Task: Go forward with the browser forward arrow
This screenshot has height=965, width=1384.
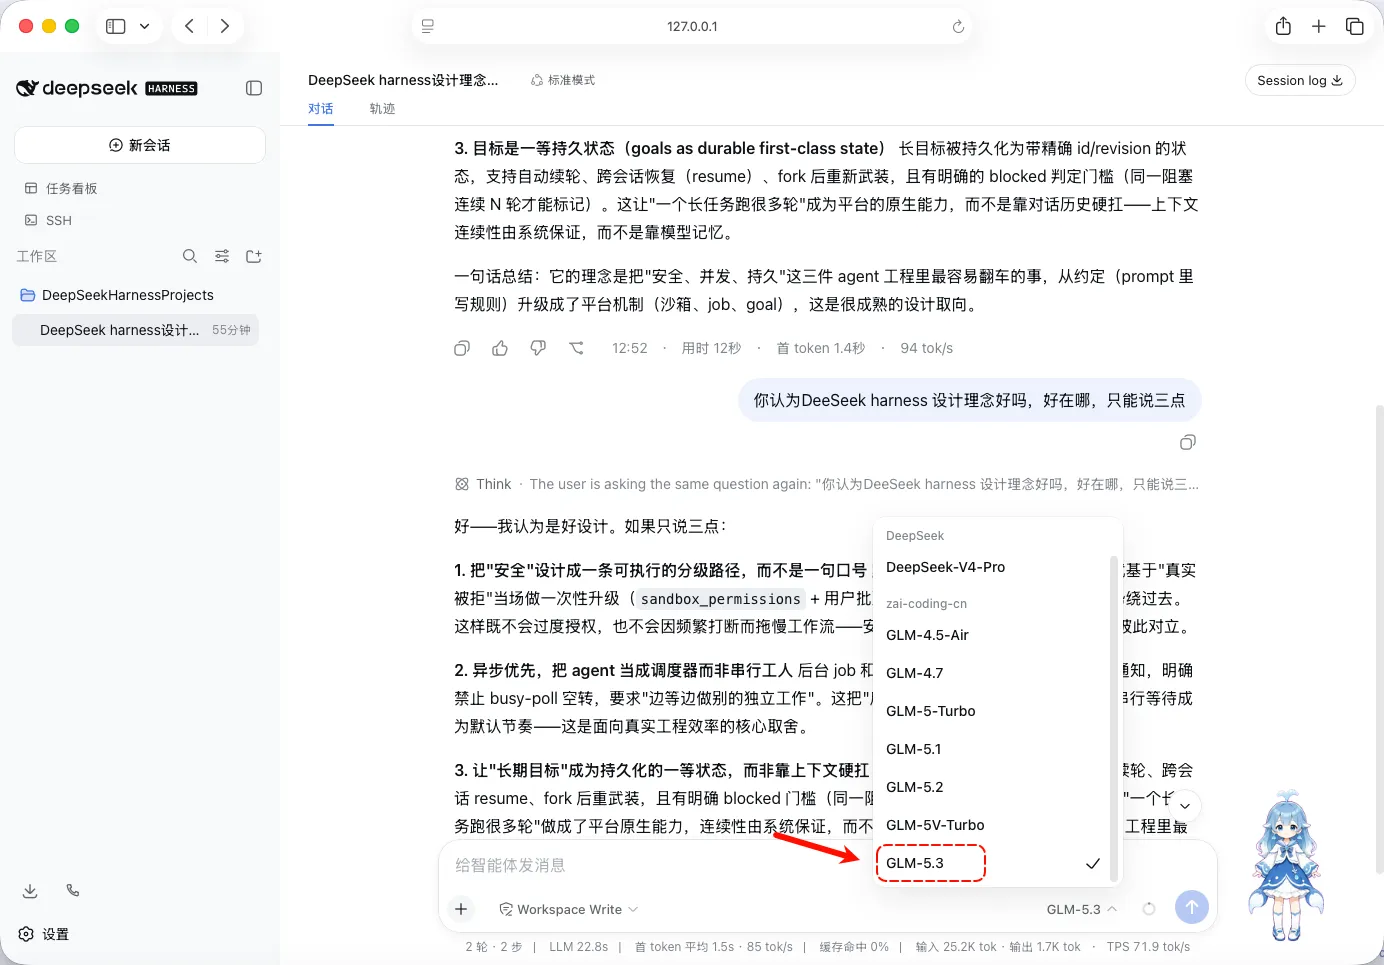Action: 225,26
